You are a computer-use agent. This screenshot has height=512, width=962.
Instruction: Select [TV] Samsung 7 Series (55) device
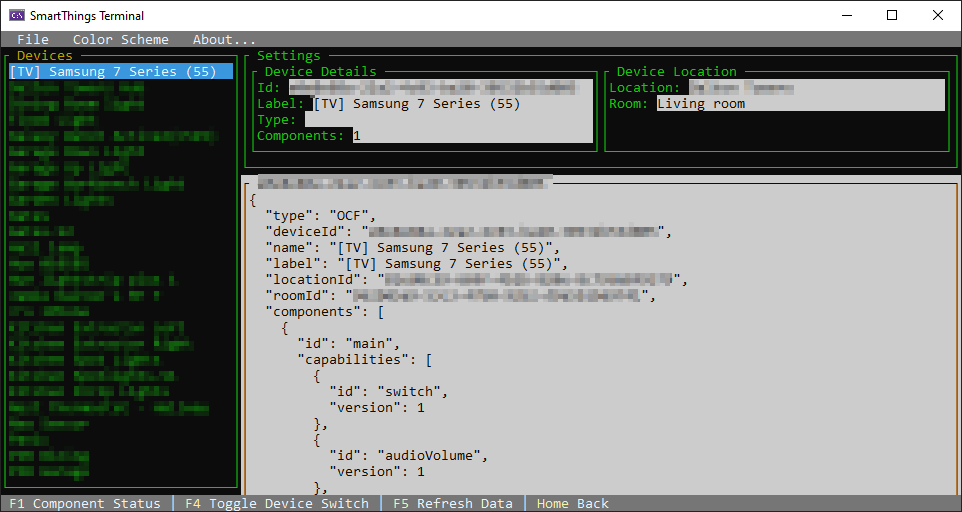click(x=121, y=72)
